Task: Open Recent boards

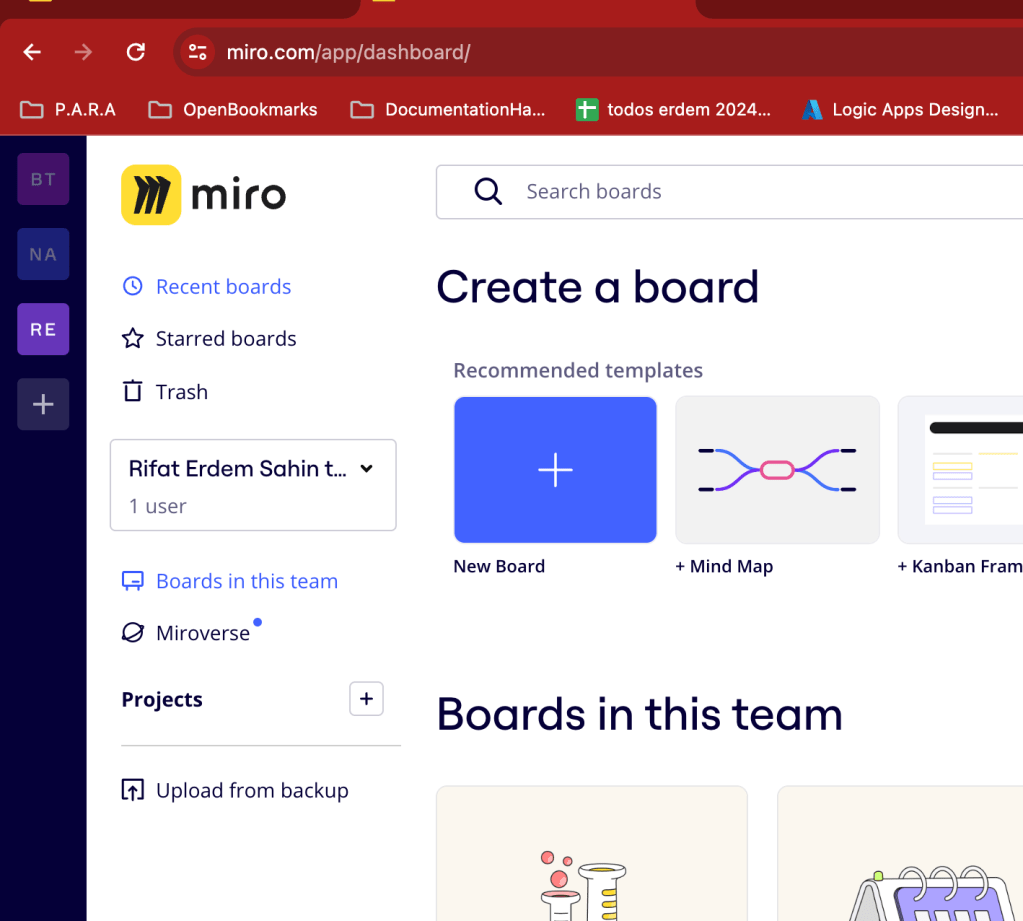Action: (x=207, y=286)
